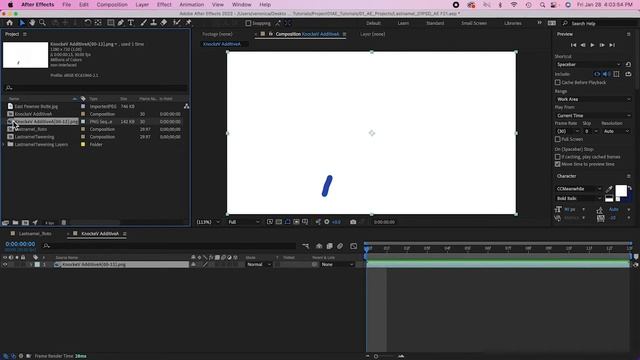This screenshot has width=640, height=360.
Task: Open the Parent None dropdown
Action: click(x=337, y=264)
